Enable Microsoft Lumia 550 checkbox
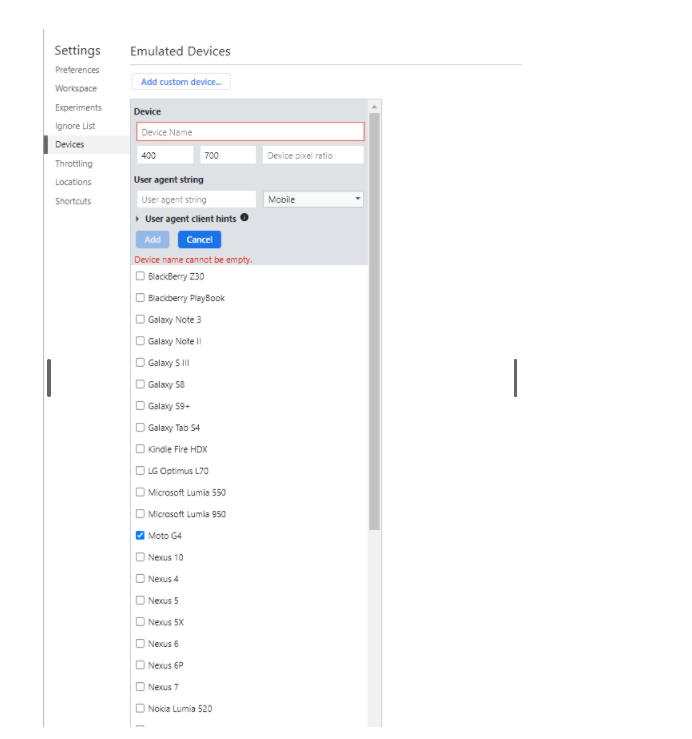The height and width of the screenshot is (739, 692). click(140, 492)
